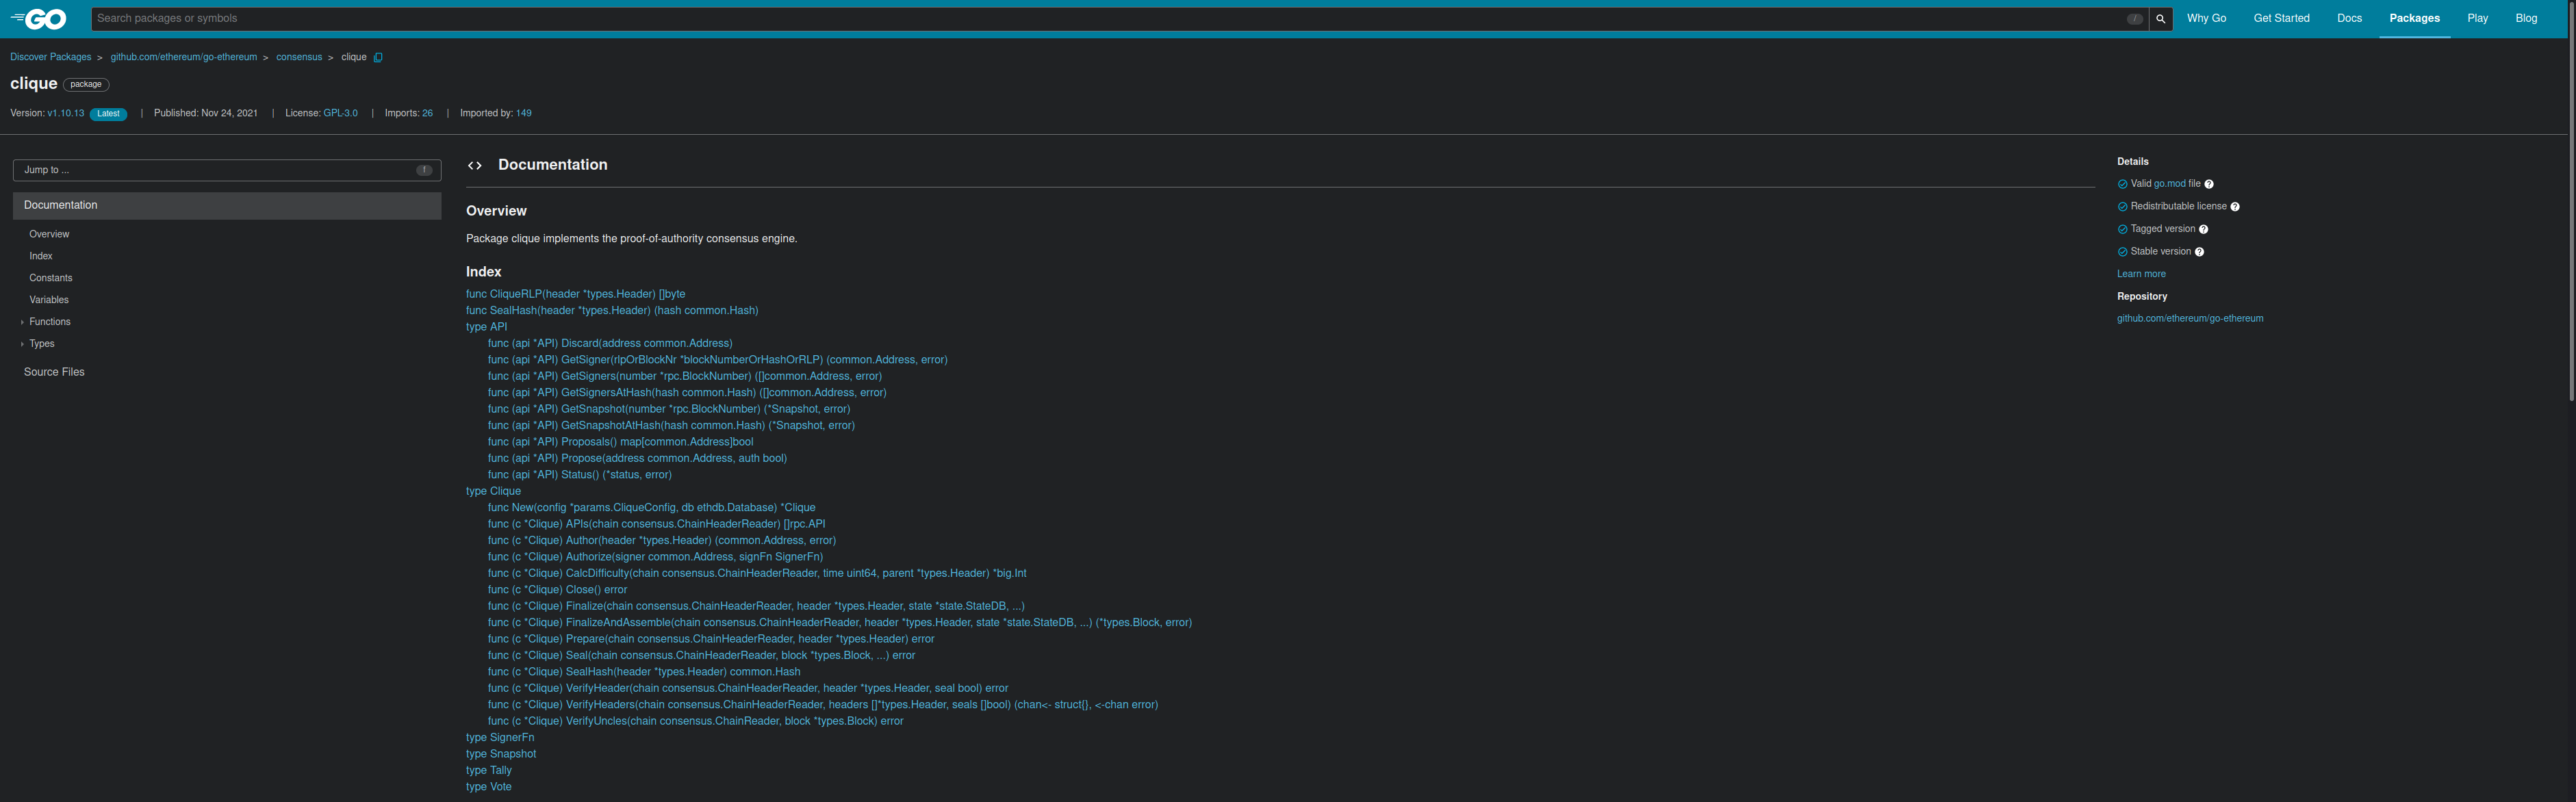This screenshot has width=2576, height=802.
Task: Open Clique CalcDifficulty method link
Action: (x=757, y=574)
